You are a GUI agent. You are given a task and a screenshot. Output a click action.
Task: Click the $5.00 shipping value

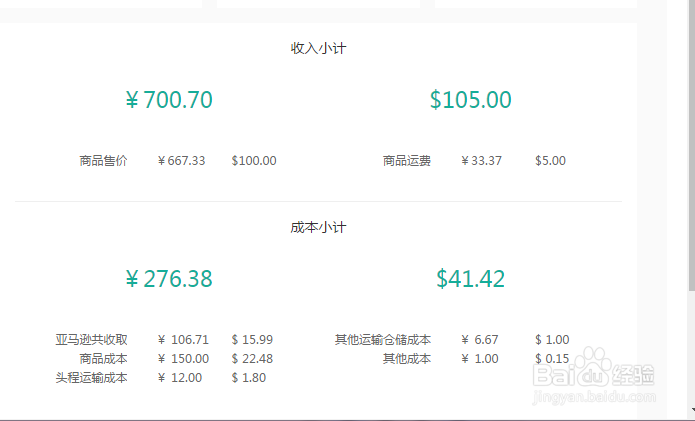point(550,160)
